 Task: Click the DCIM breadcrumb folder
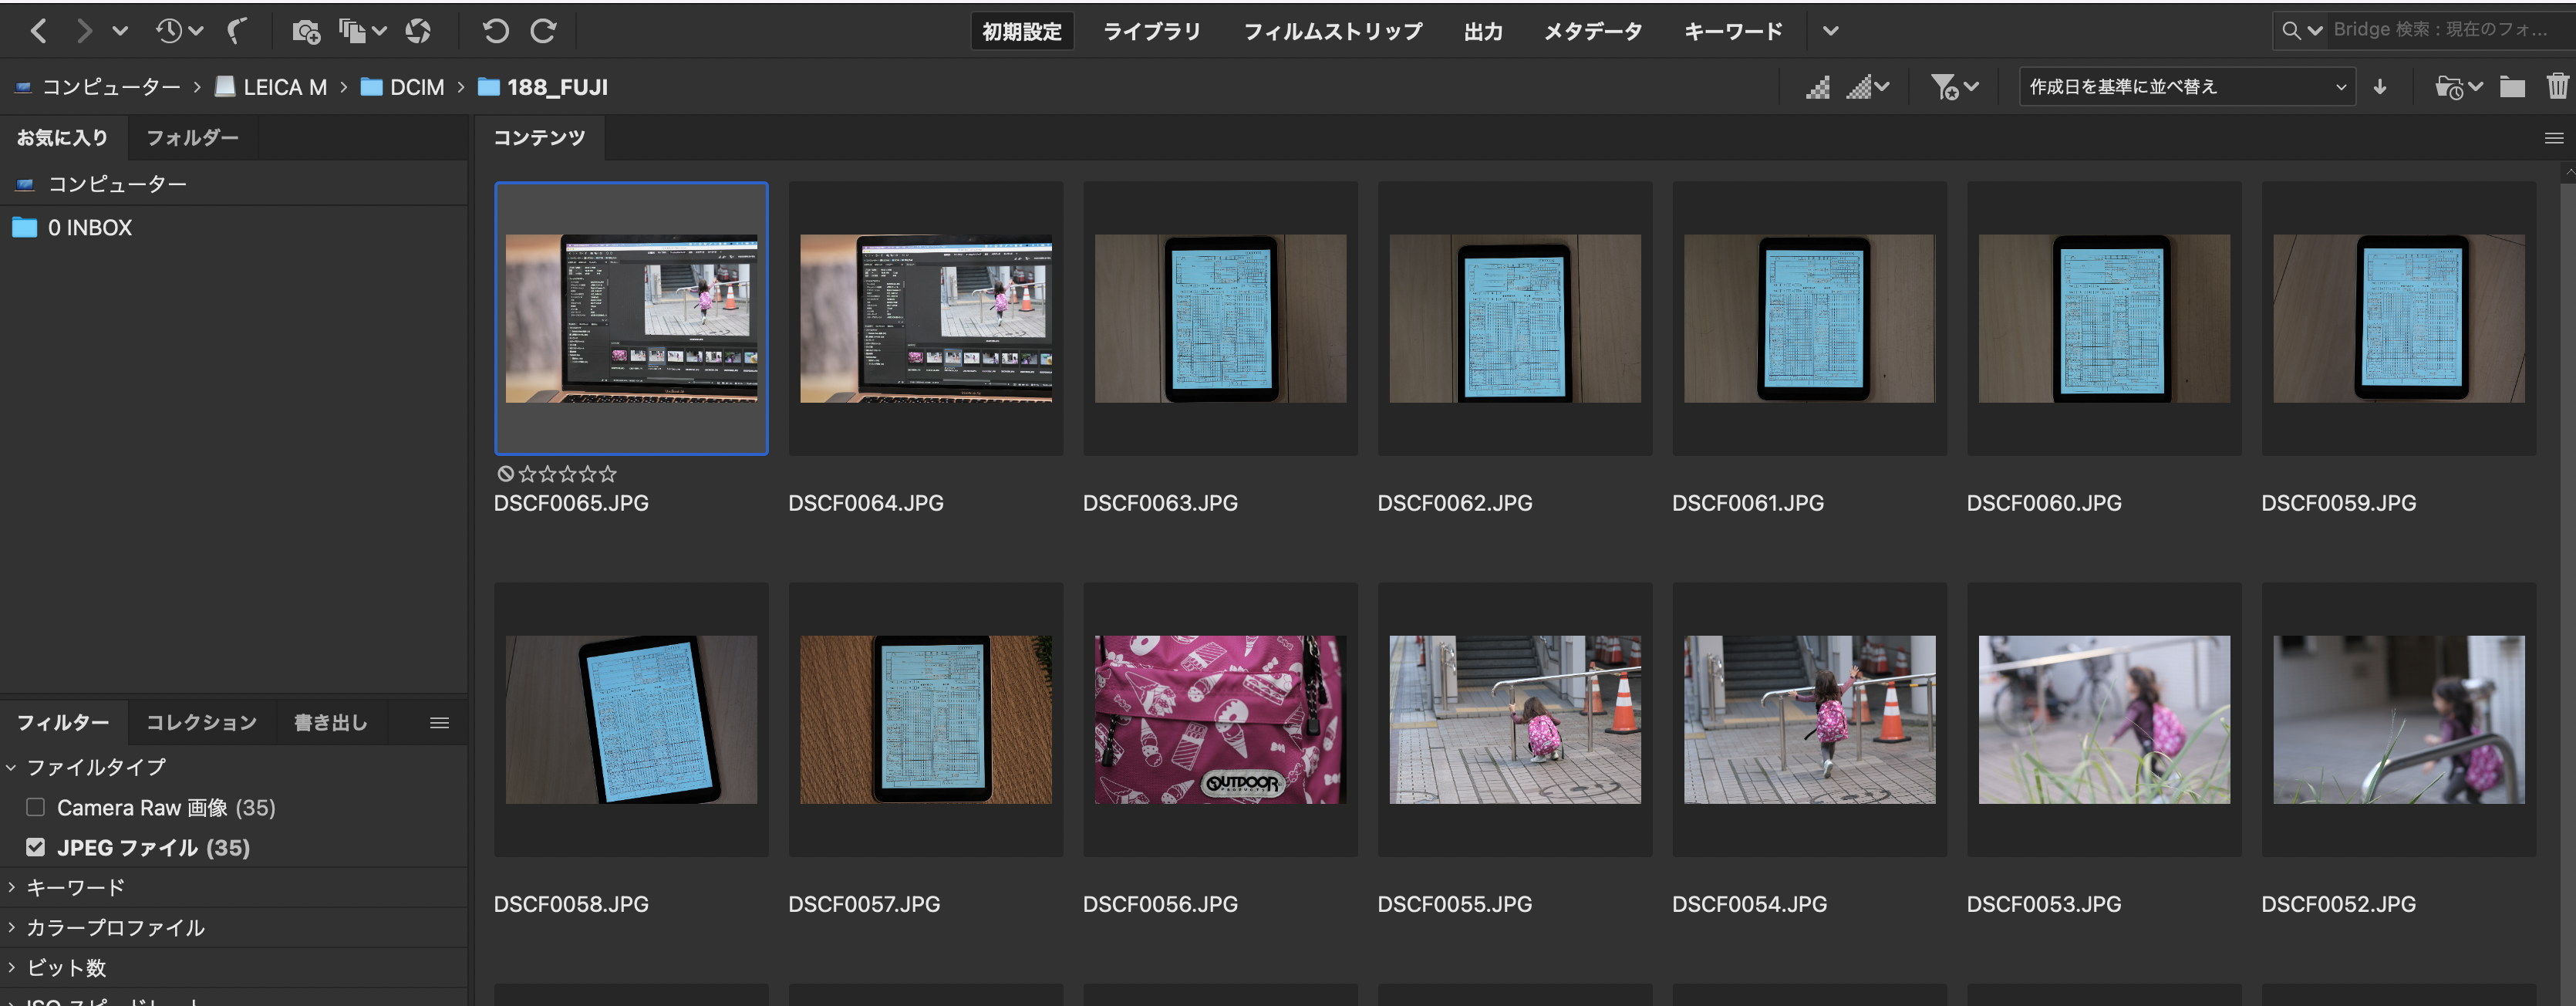(x=416, y=87)
